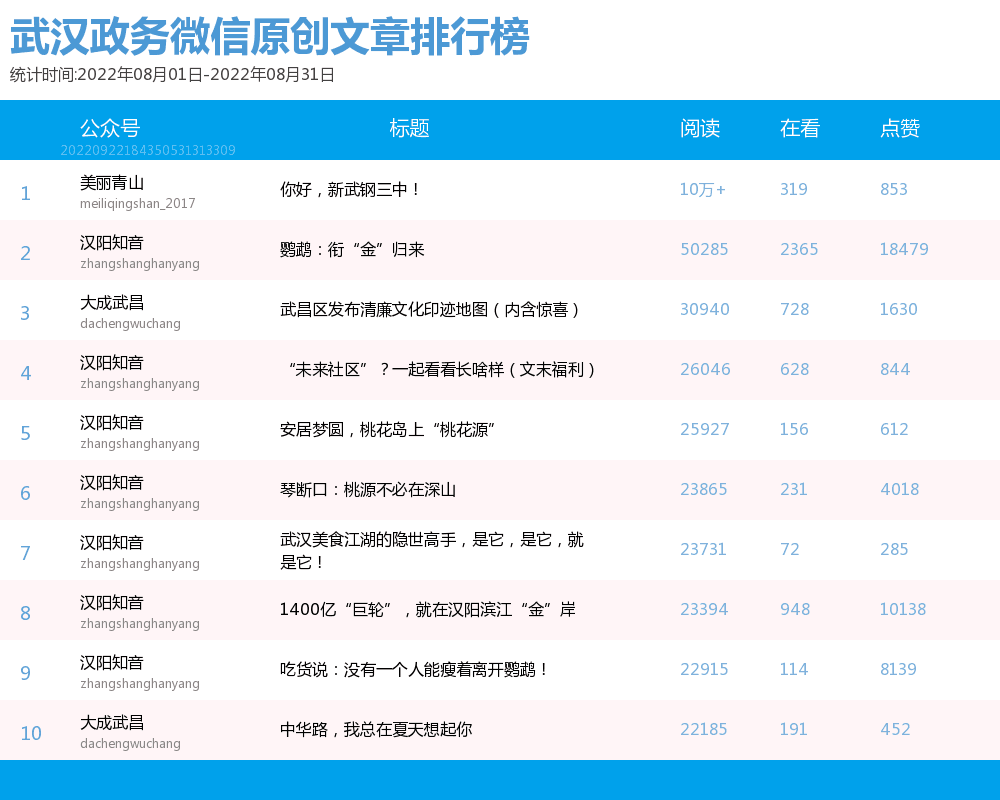Open article 中华路，我总在夏天想起你
Image resolution: width=1000 pixels, height=800 pixels.
click(x=376, y=729)
